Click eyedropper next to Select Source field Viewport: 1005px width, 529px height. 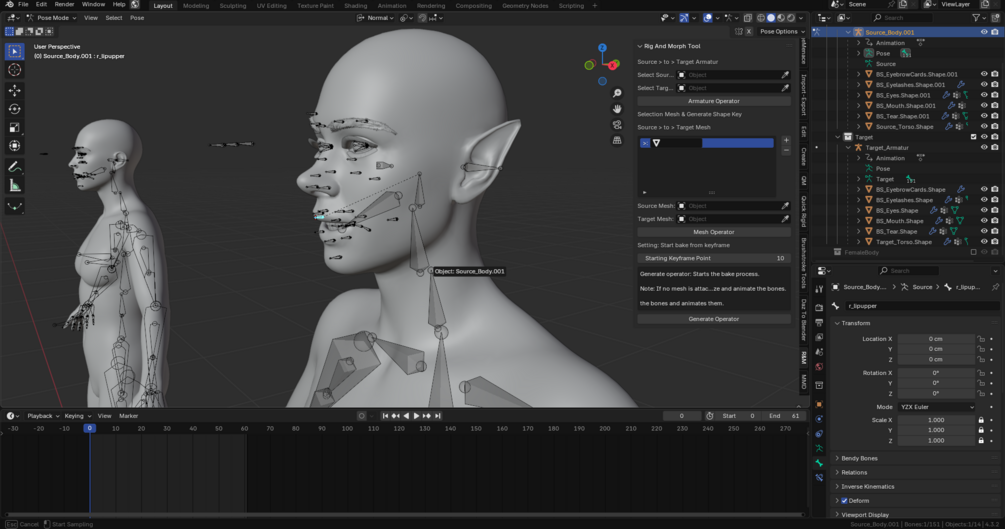click(x=785, y=75)
